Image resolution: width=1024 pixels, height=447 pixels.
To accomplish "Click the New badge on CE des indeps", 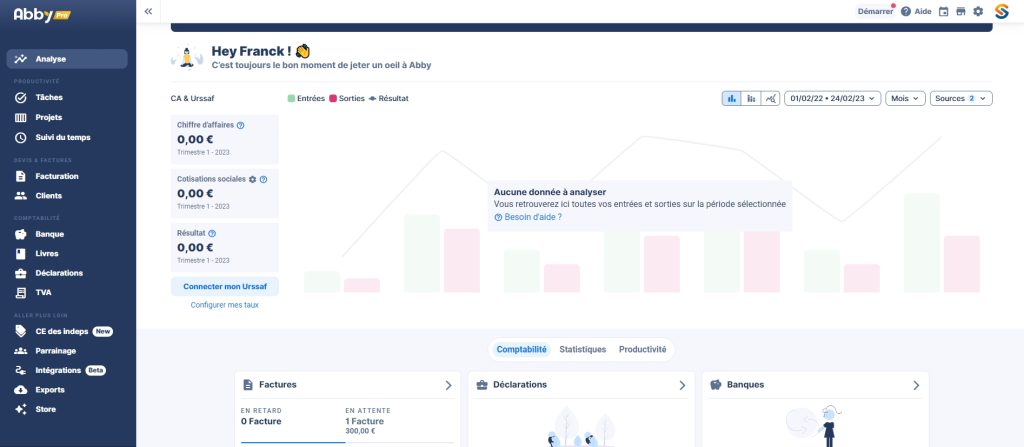I will point(103,331).
